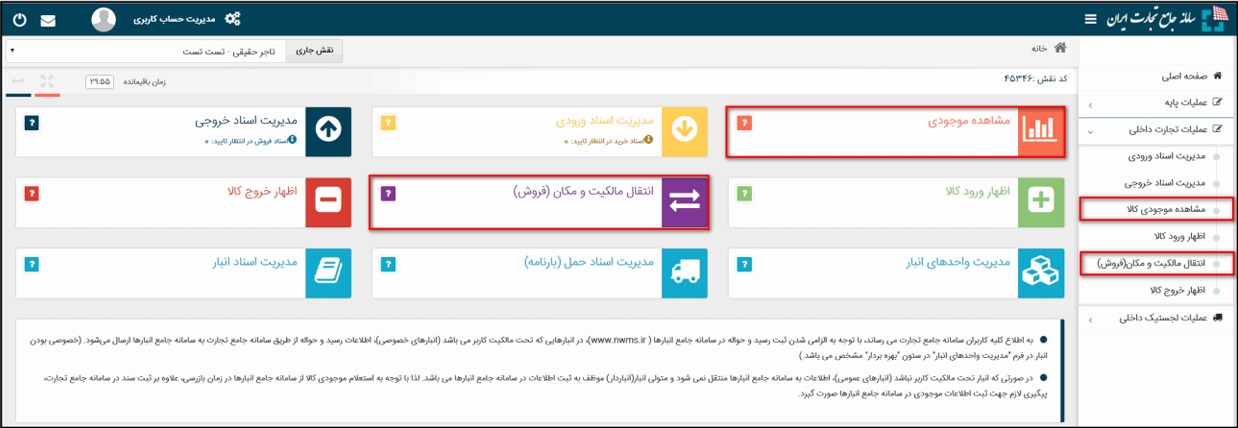Click the yellow download مدیریت اسناد ورودی icon
The width and height of the screenshot is (1238, 428).
pyautogui.click(x=685, y=130)
